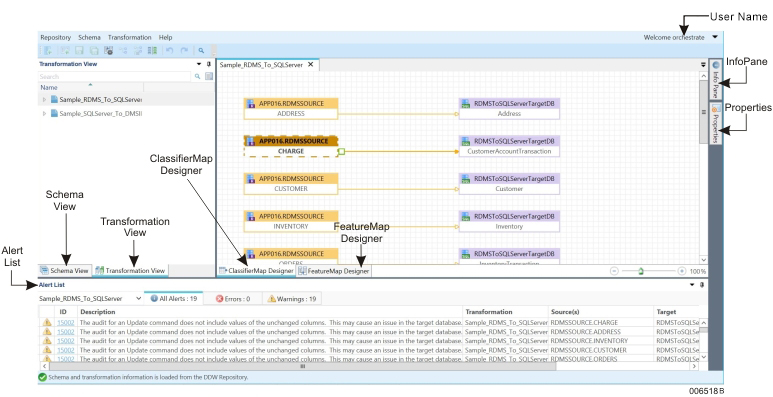Open the ClassifierMap Designer tab
The image size is (773, 397).
pyautogui.click(x=256, y=271)
